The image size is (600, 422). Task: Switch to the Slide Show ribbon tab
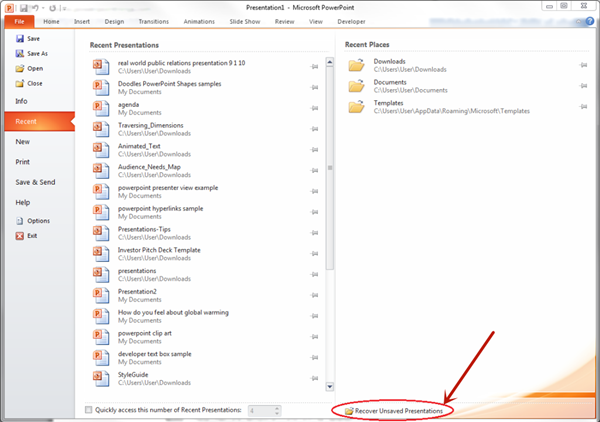click(x=245, y=22)
